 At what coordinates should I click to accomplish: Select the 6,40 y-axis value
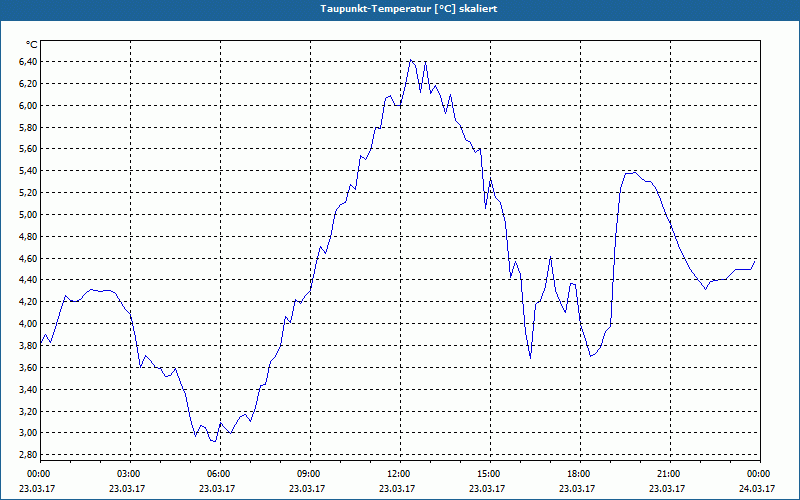[28, 62]
